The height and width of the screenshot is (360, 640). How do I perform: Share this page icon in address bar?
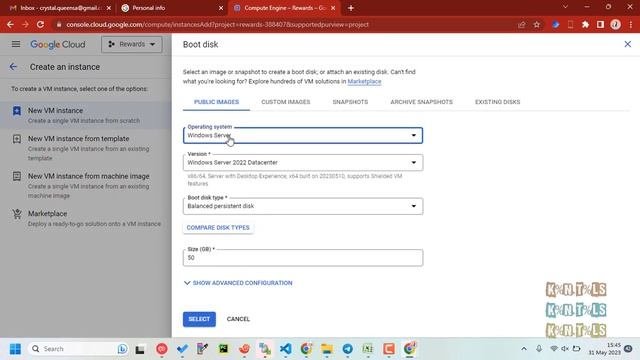click(521, 24)
